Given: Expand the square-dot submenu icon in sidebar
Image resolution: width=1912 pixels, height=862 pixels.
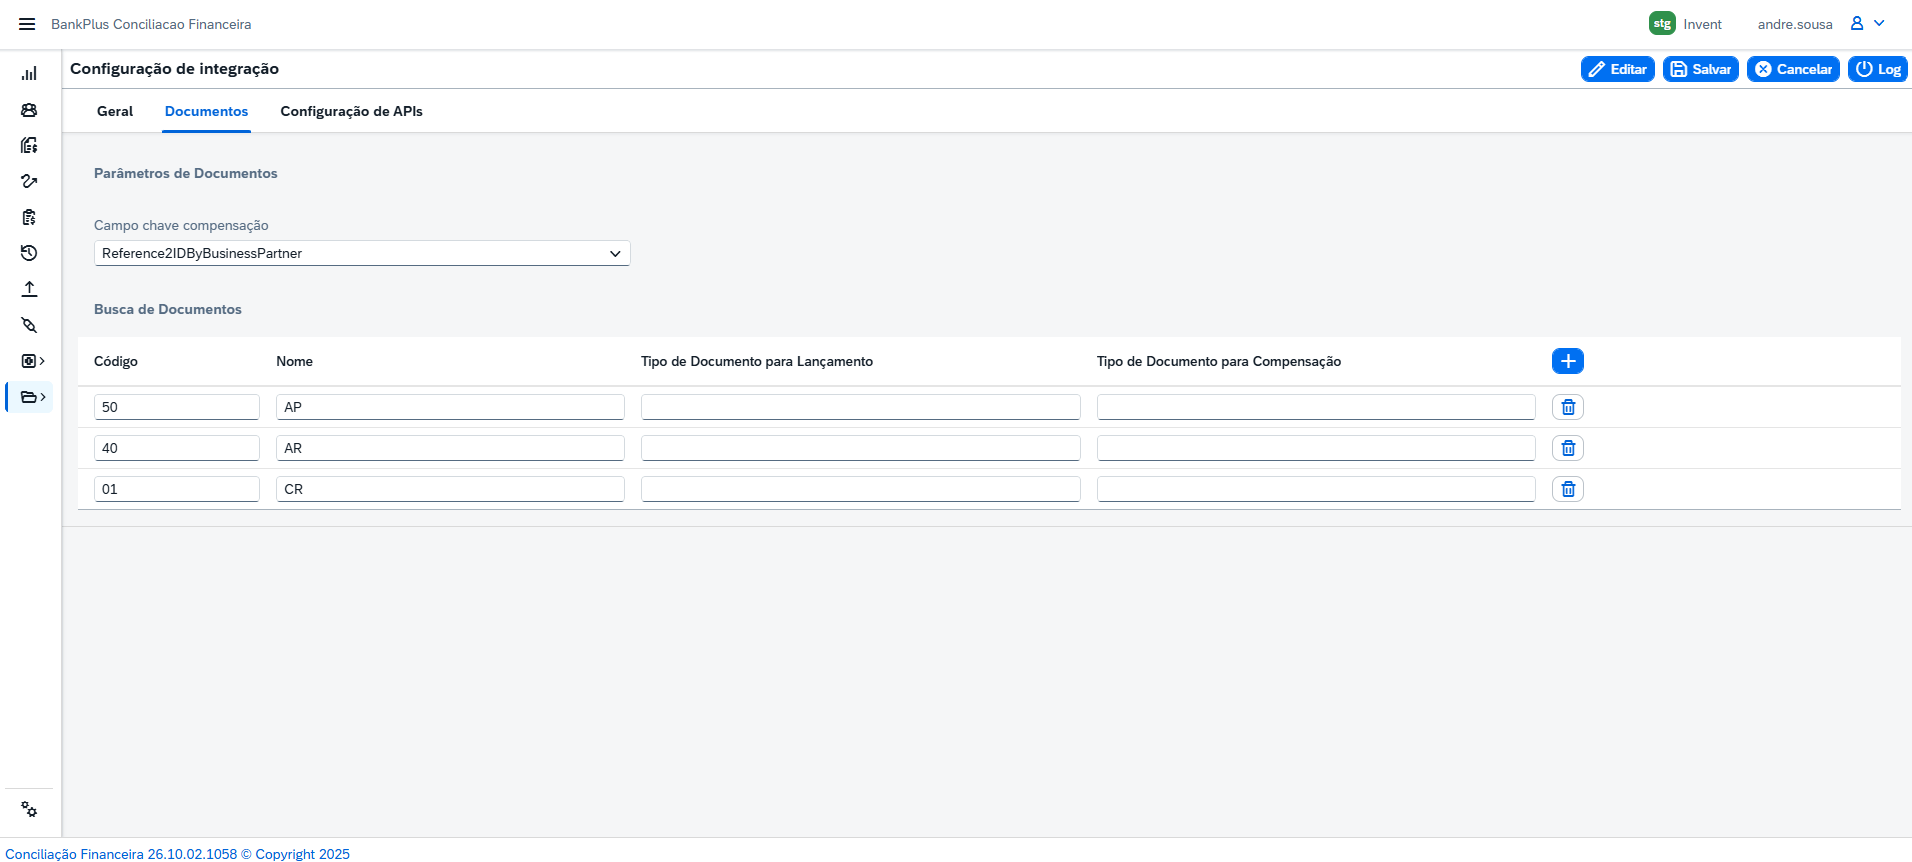Looking at the screenshot, I should [33, 361].
